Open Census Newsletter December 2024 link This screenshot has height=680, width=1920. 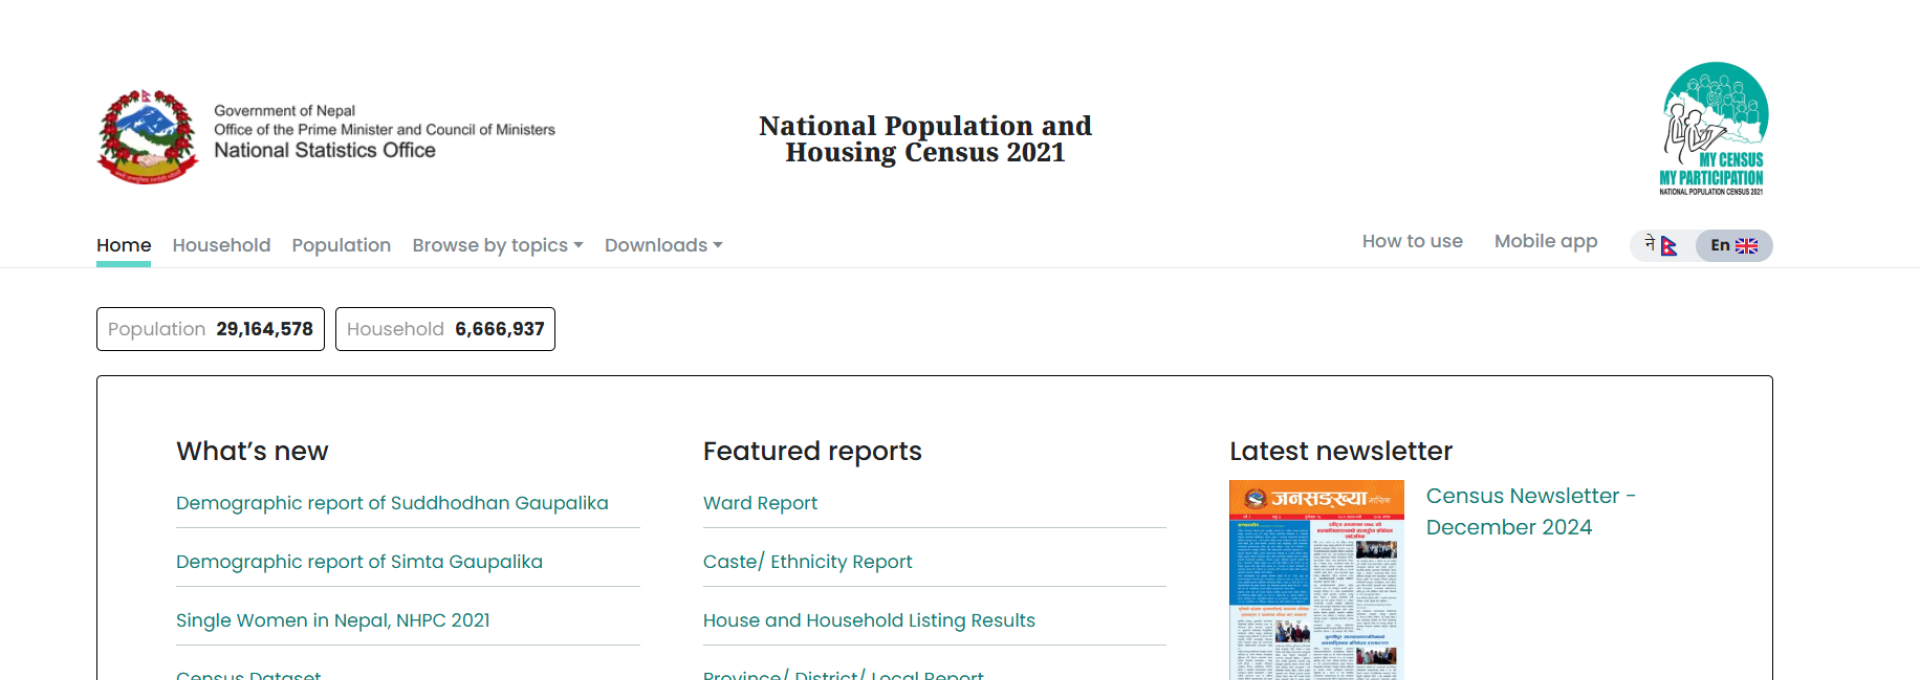tap(1529, 511)
